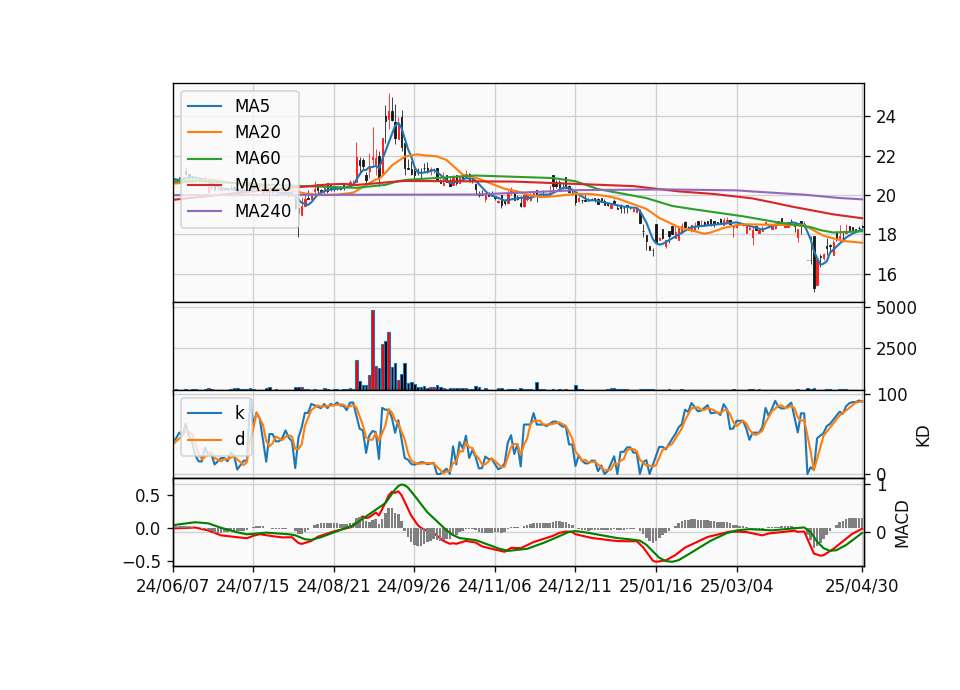The height and width of the screenshot is (690, 960).
Task: Click the 24/09/26 date label
Action: pyautogui.click(x=414, y=586)
